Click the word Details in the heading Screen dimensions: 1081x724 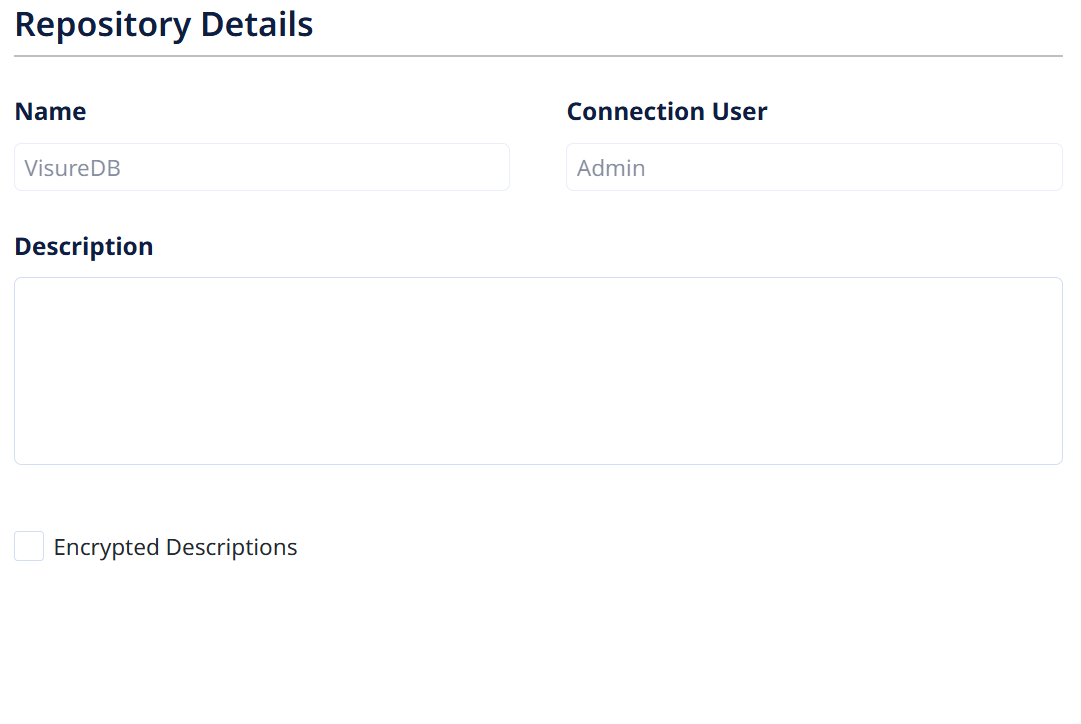click(x=257, y=24)
